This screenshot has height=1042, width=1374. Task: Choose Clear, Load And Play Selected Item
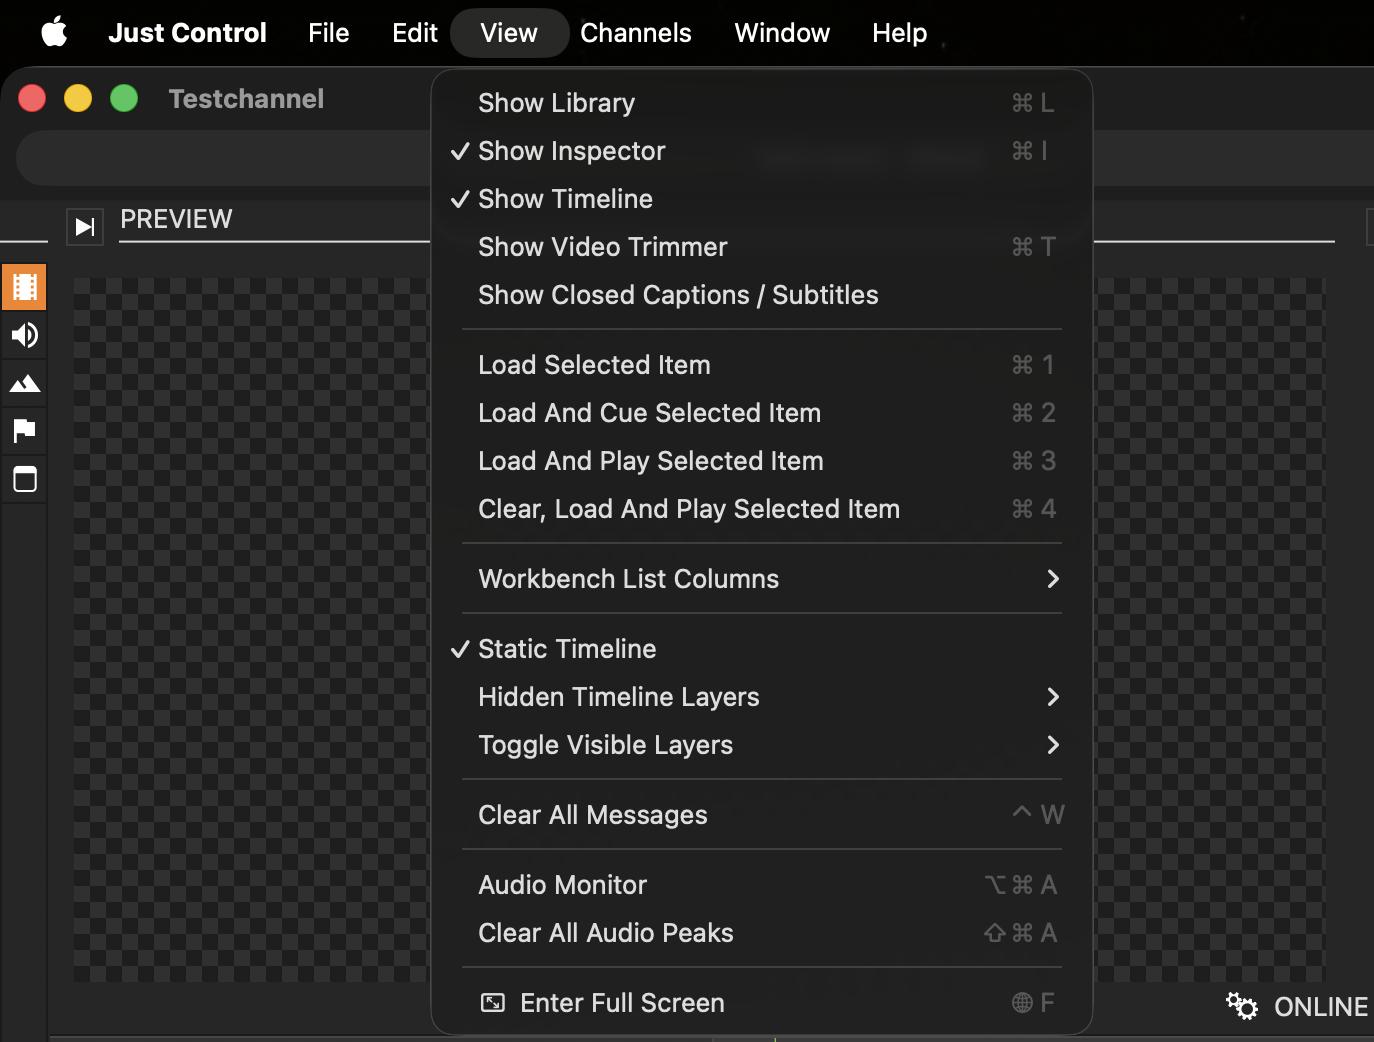pos(762,509)
